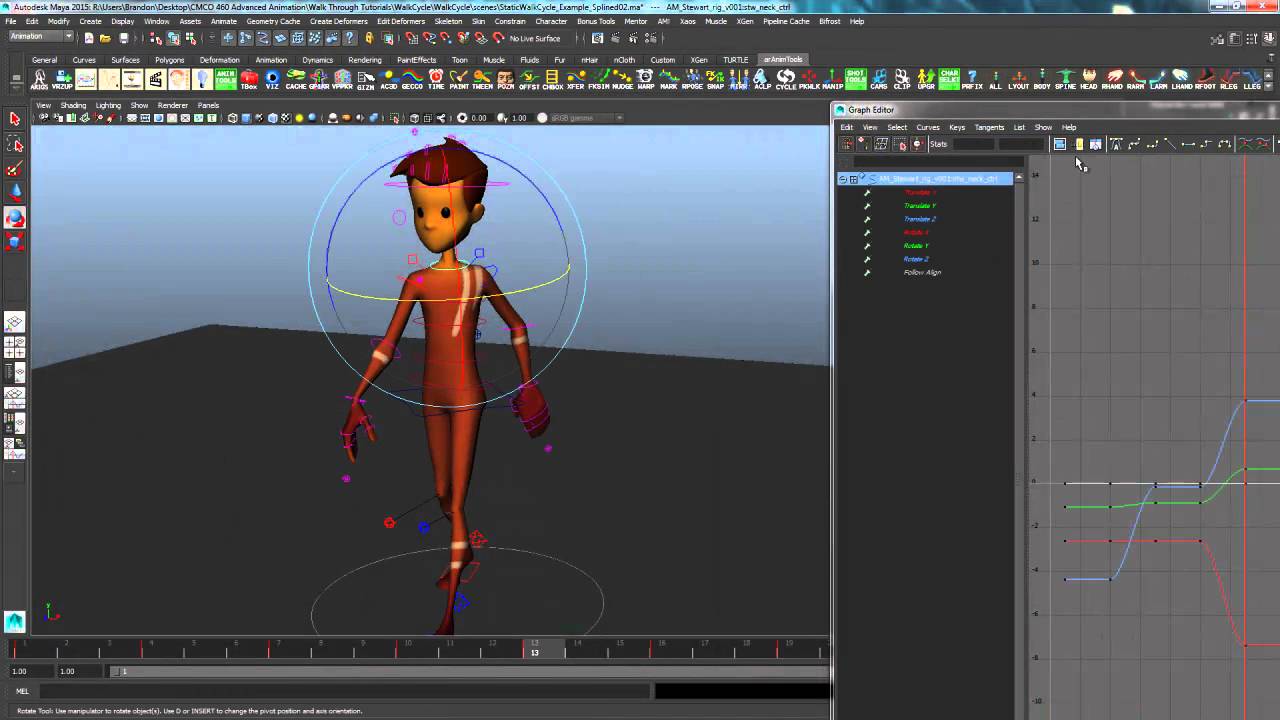Toggle Follow Align channel pin
Screen dimensions: 1280x720
(867, 273)
